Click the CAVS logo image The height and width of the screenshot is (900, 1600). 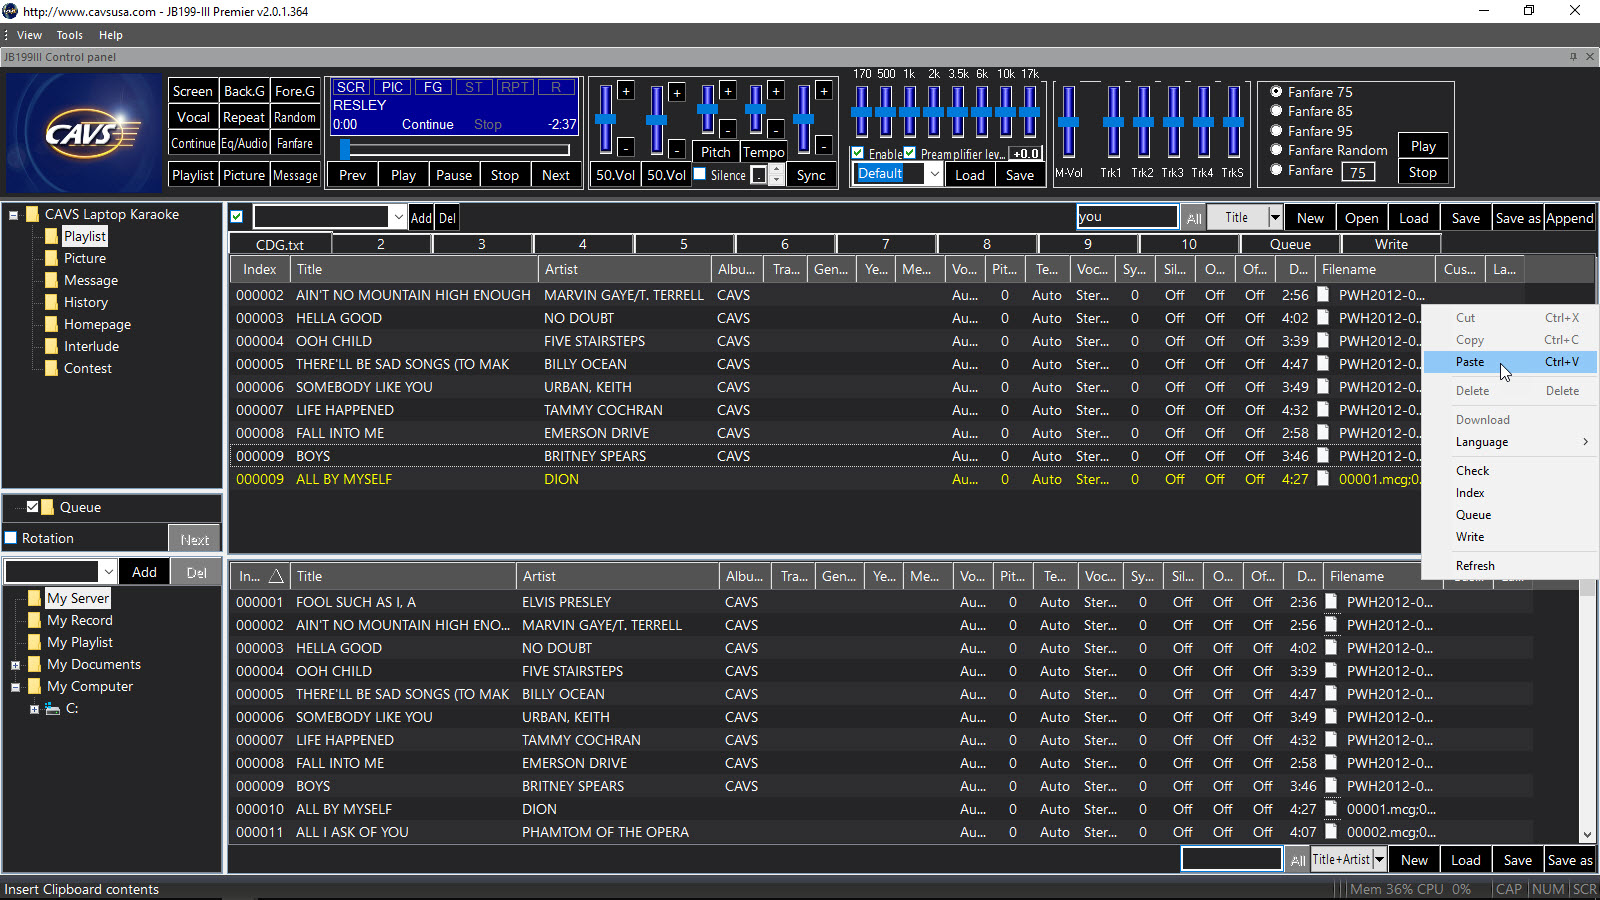coord(84,133)
